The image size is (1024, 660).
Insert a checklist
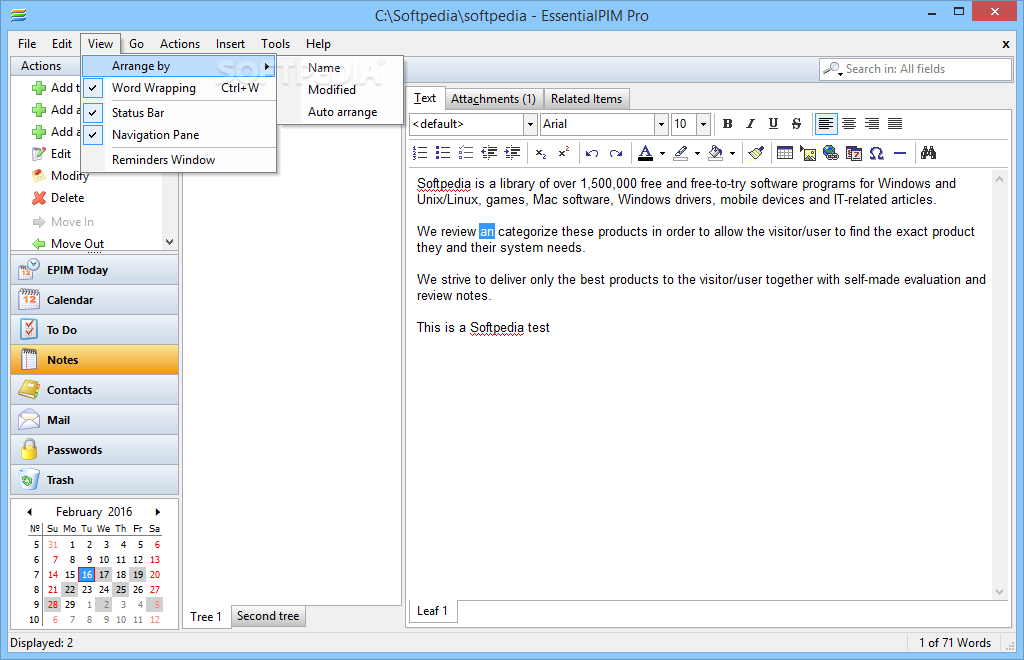466,153
